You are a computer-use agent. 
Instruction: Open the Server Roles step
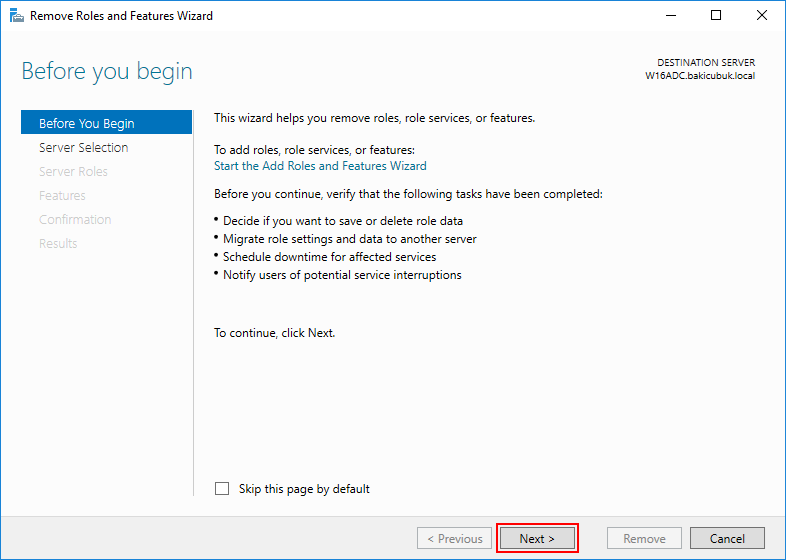point(73,172)
